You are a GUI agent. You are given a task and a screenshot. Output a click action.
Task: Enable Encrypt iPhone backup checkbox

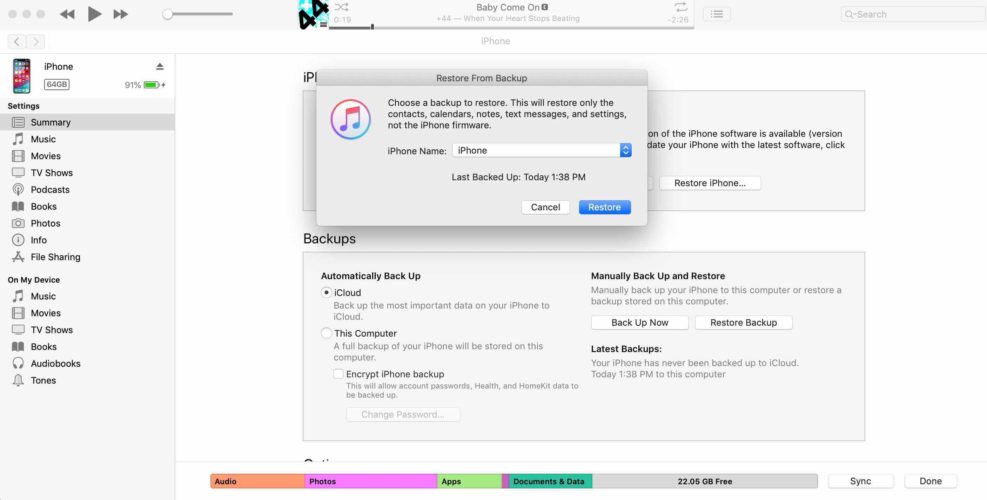coord(339,374)
